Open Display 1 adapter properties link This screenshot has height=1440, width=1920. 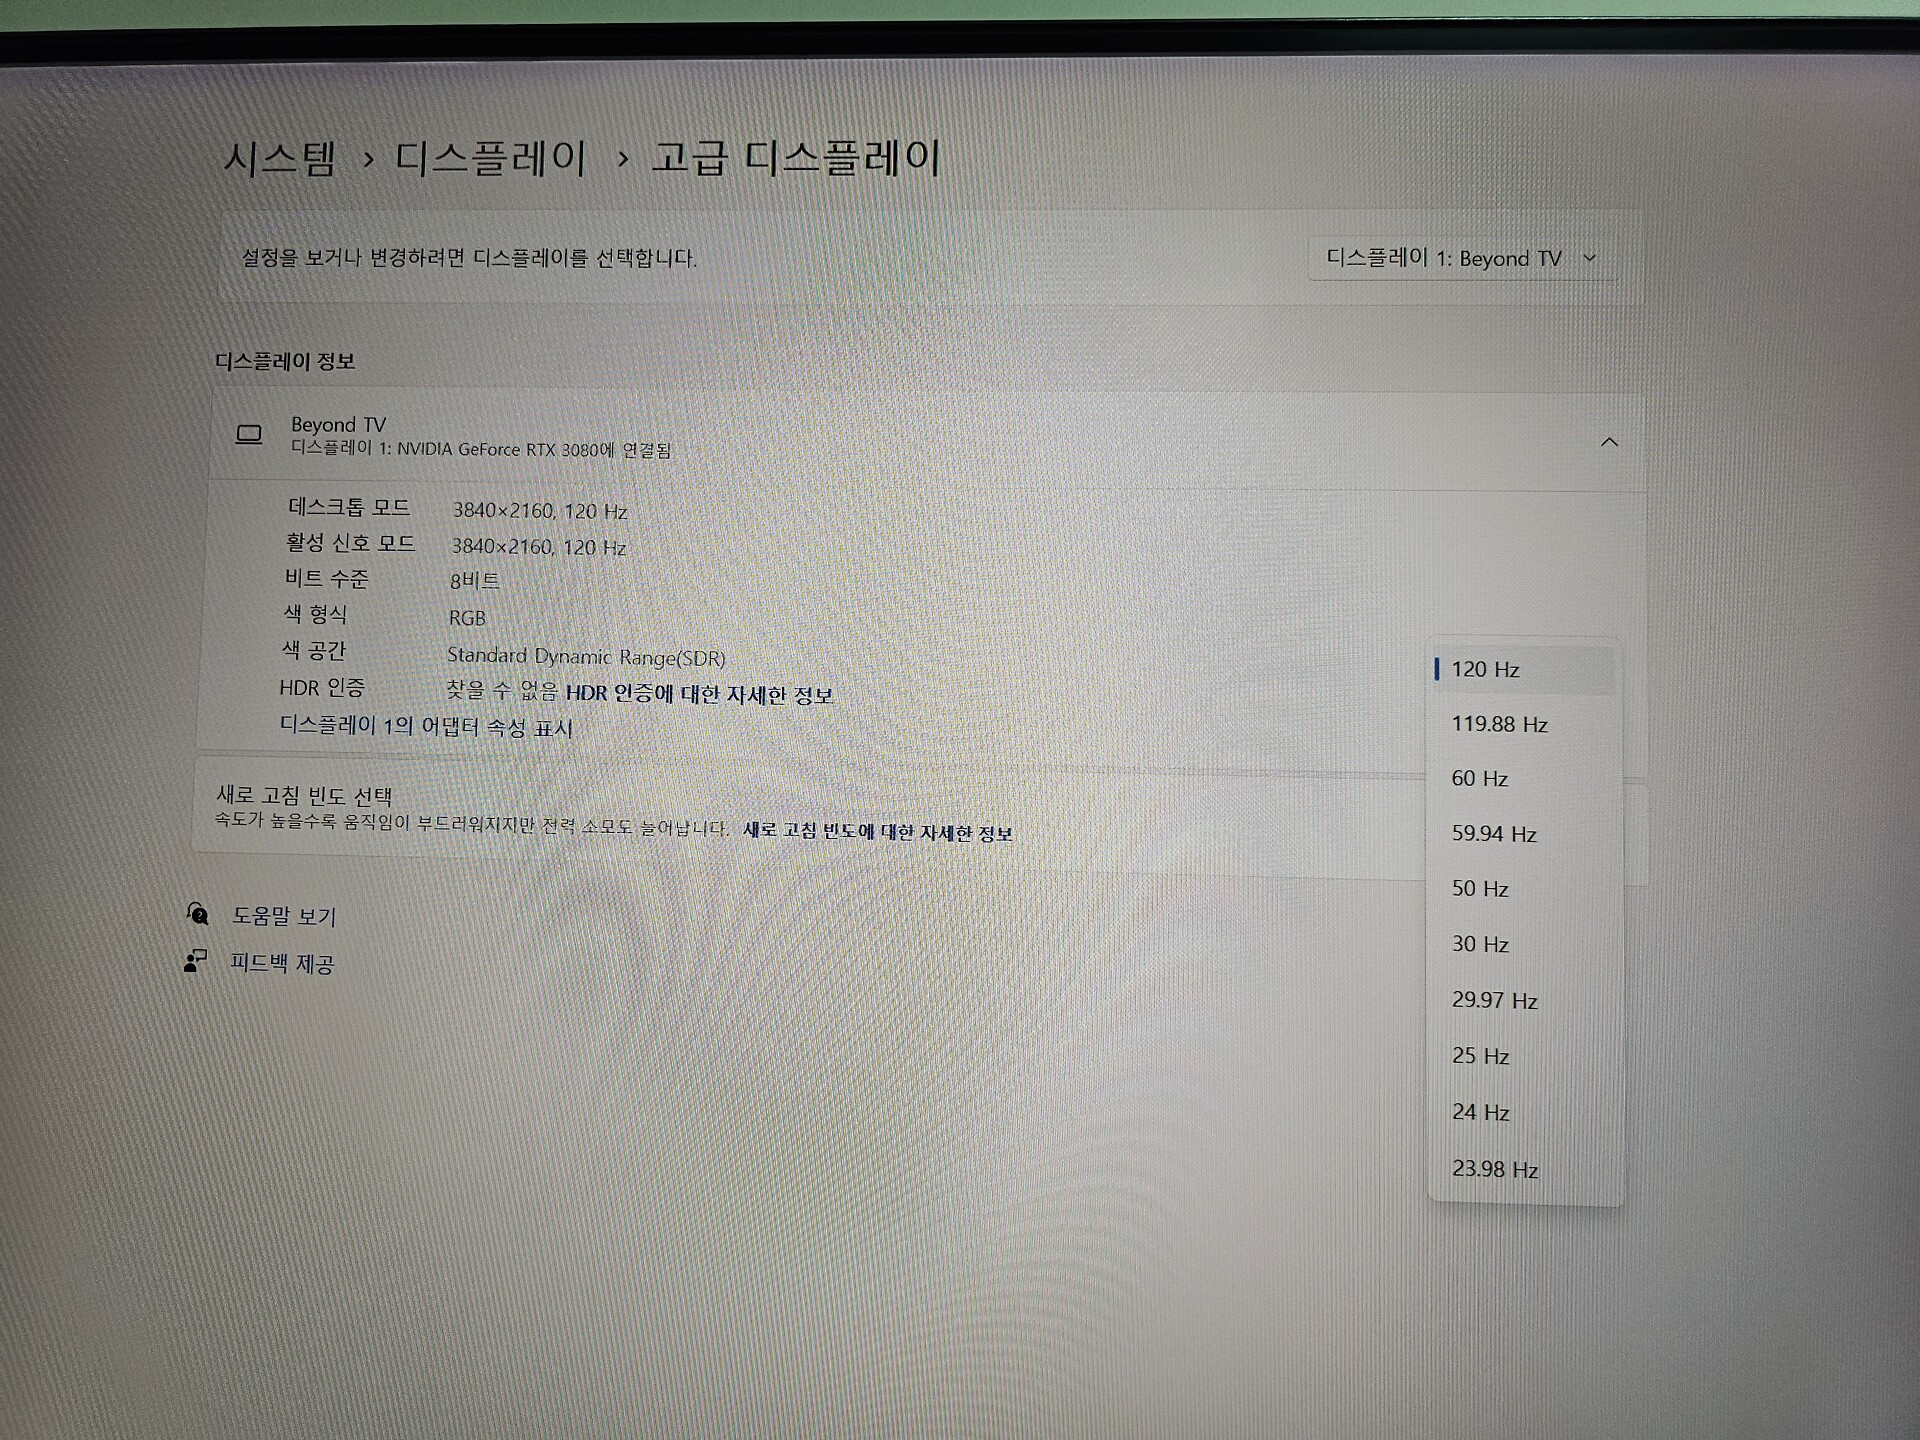click(425, 727)
